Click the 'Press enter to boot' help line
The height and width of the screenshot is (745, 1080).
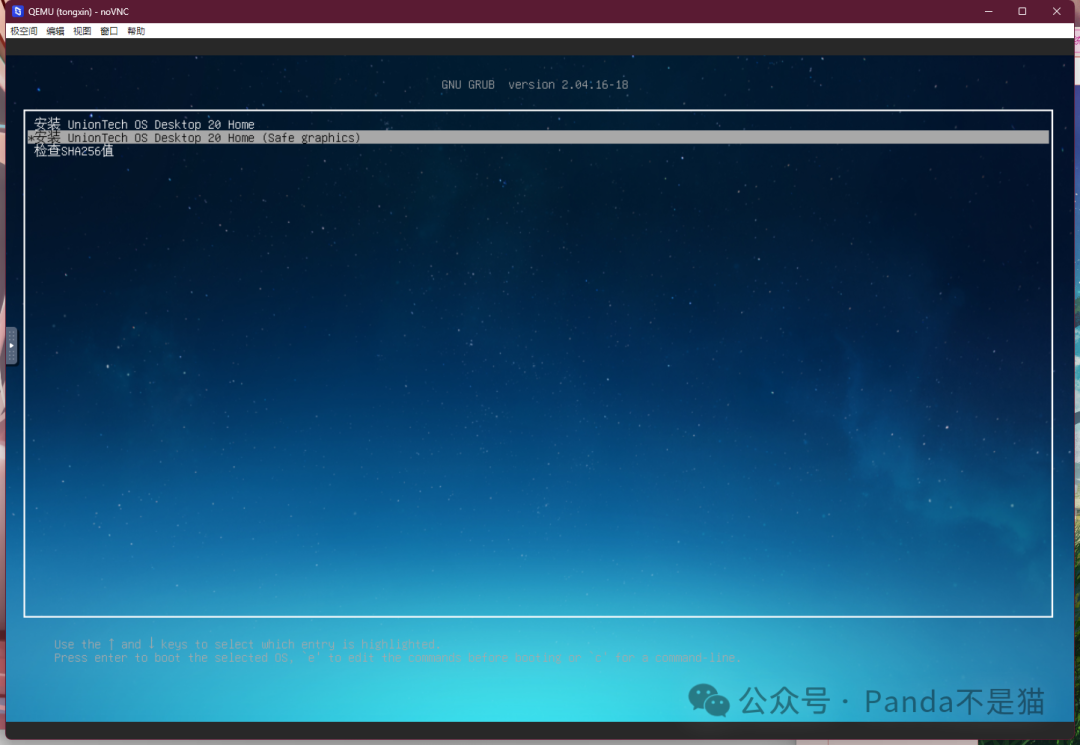(x=397, y=658)
